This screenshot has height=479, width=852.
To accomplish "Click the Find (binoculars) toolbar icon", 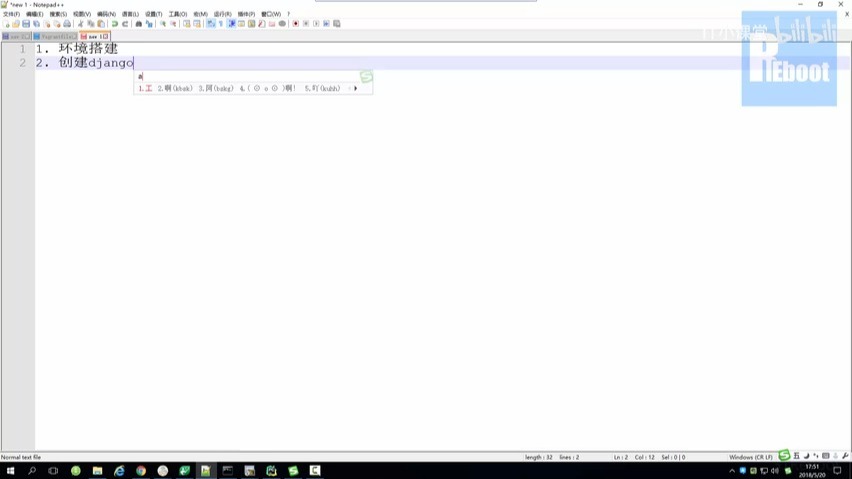I will tap(139, 23).
